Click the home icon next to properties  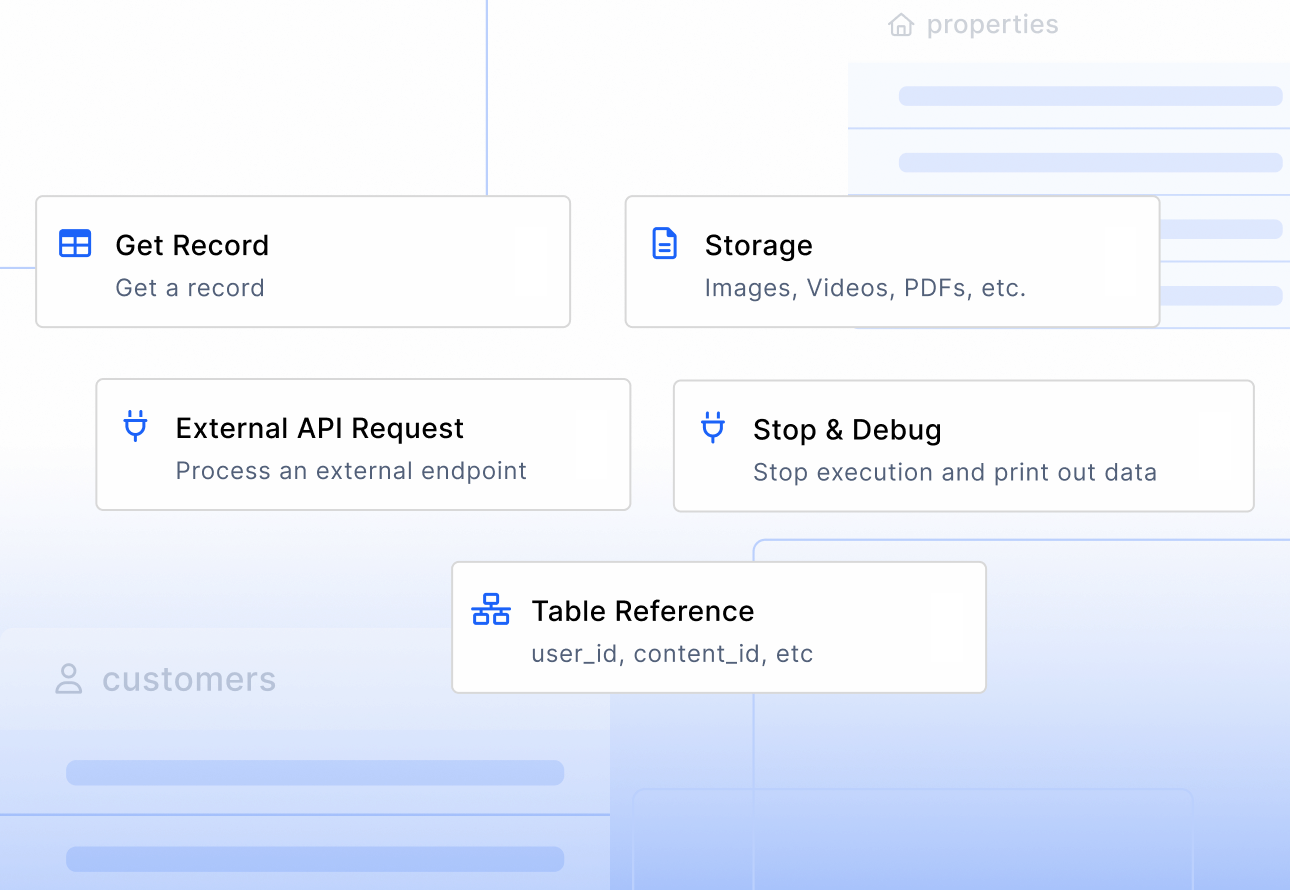pyautogui.click(x=900, y=24)
